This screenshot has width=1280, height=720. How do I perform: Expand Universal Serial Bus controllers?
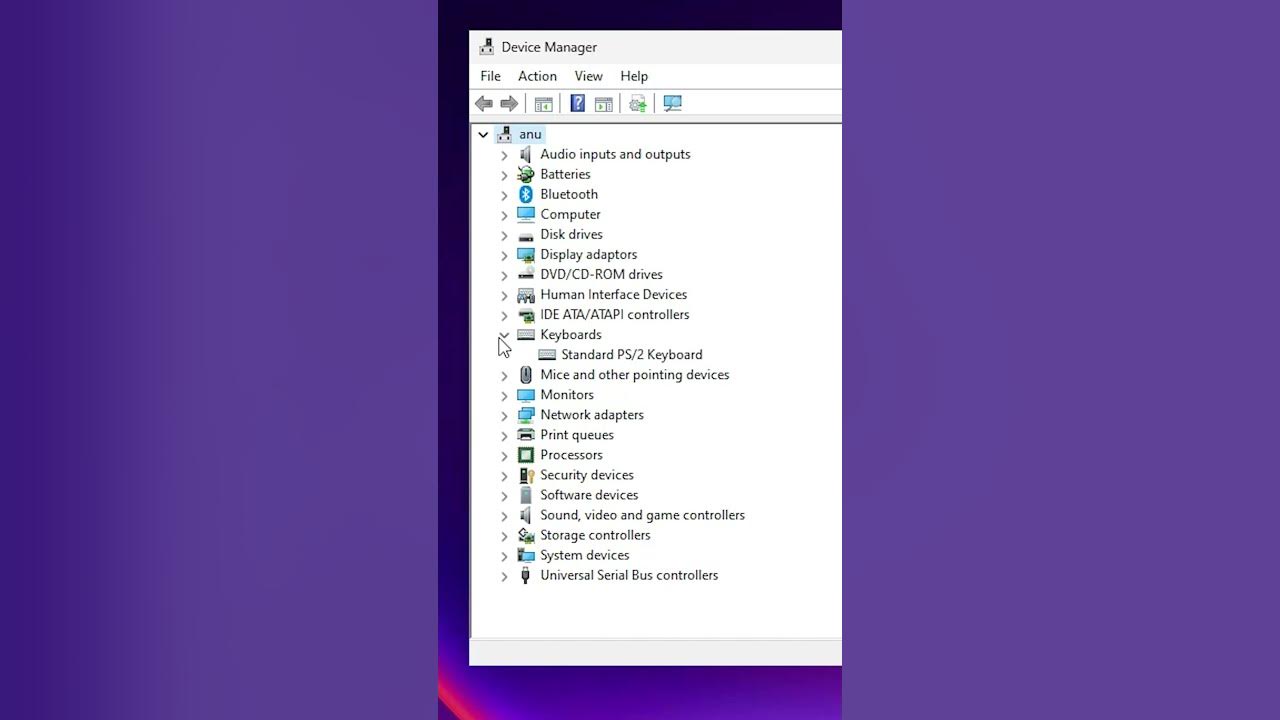pyautogui.click(x=504, y=576)
